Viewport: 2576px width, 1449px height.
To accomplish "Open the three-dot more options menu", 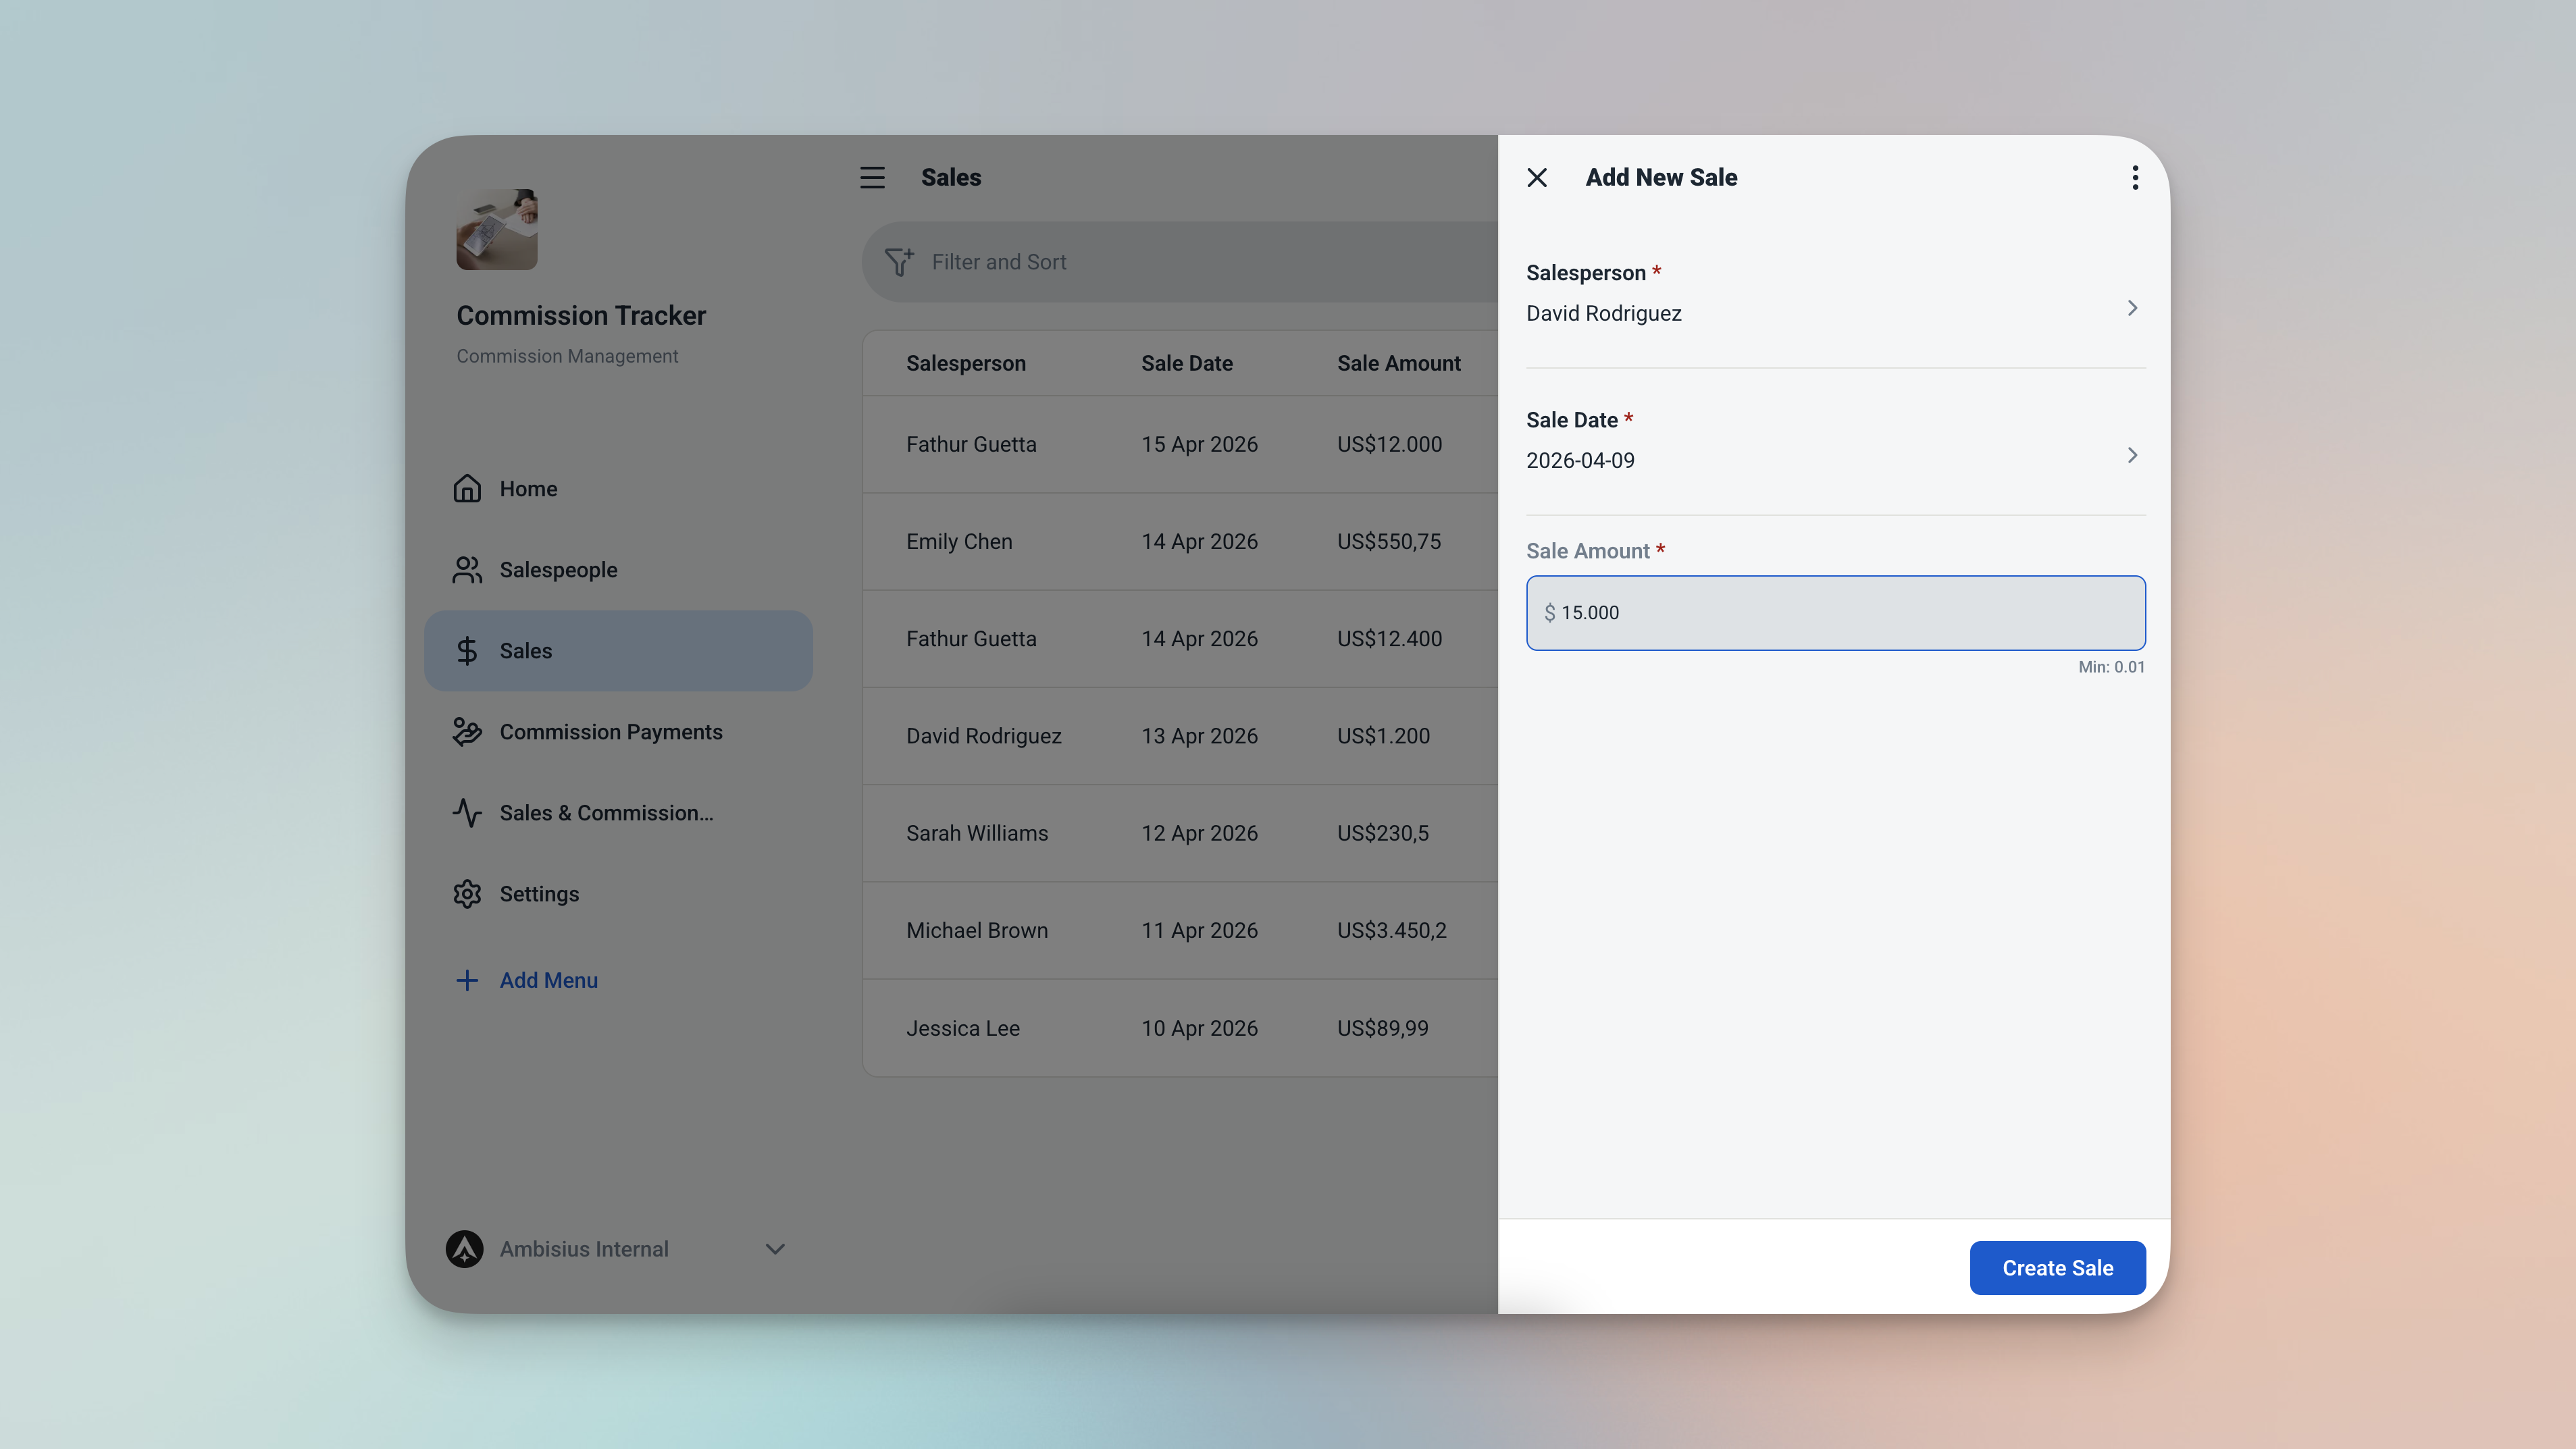I will click(x=2135, y=178).
